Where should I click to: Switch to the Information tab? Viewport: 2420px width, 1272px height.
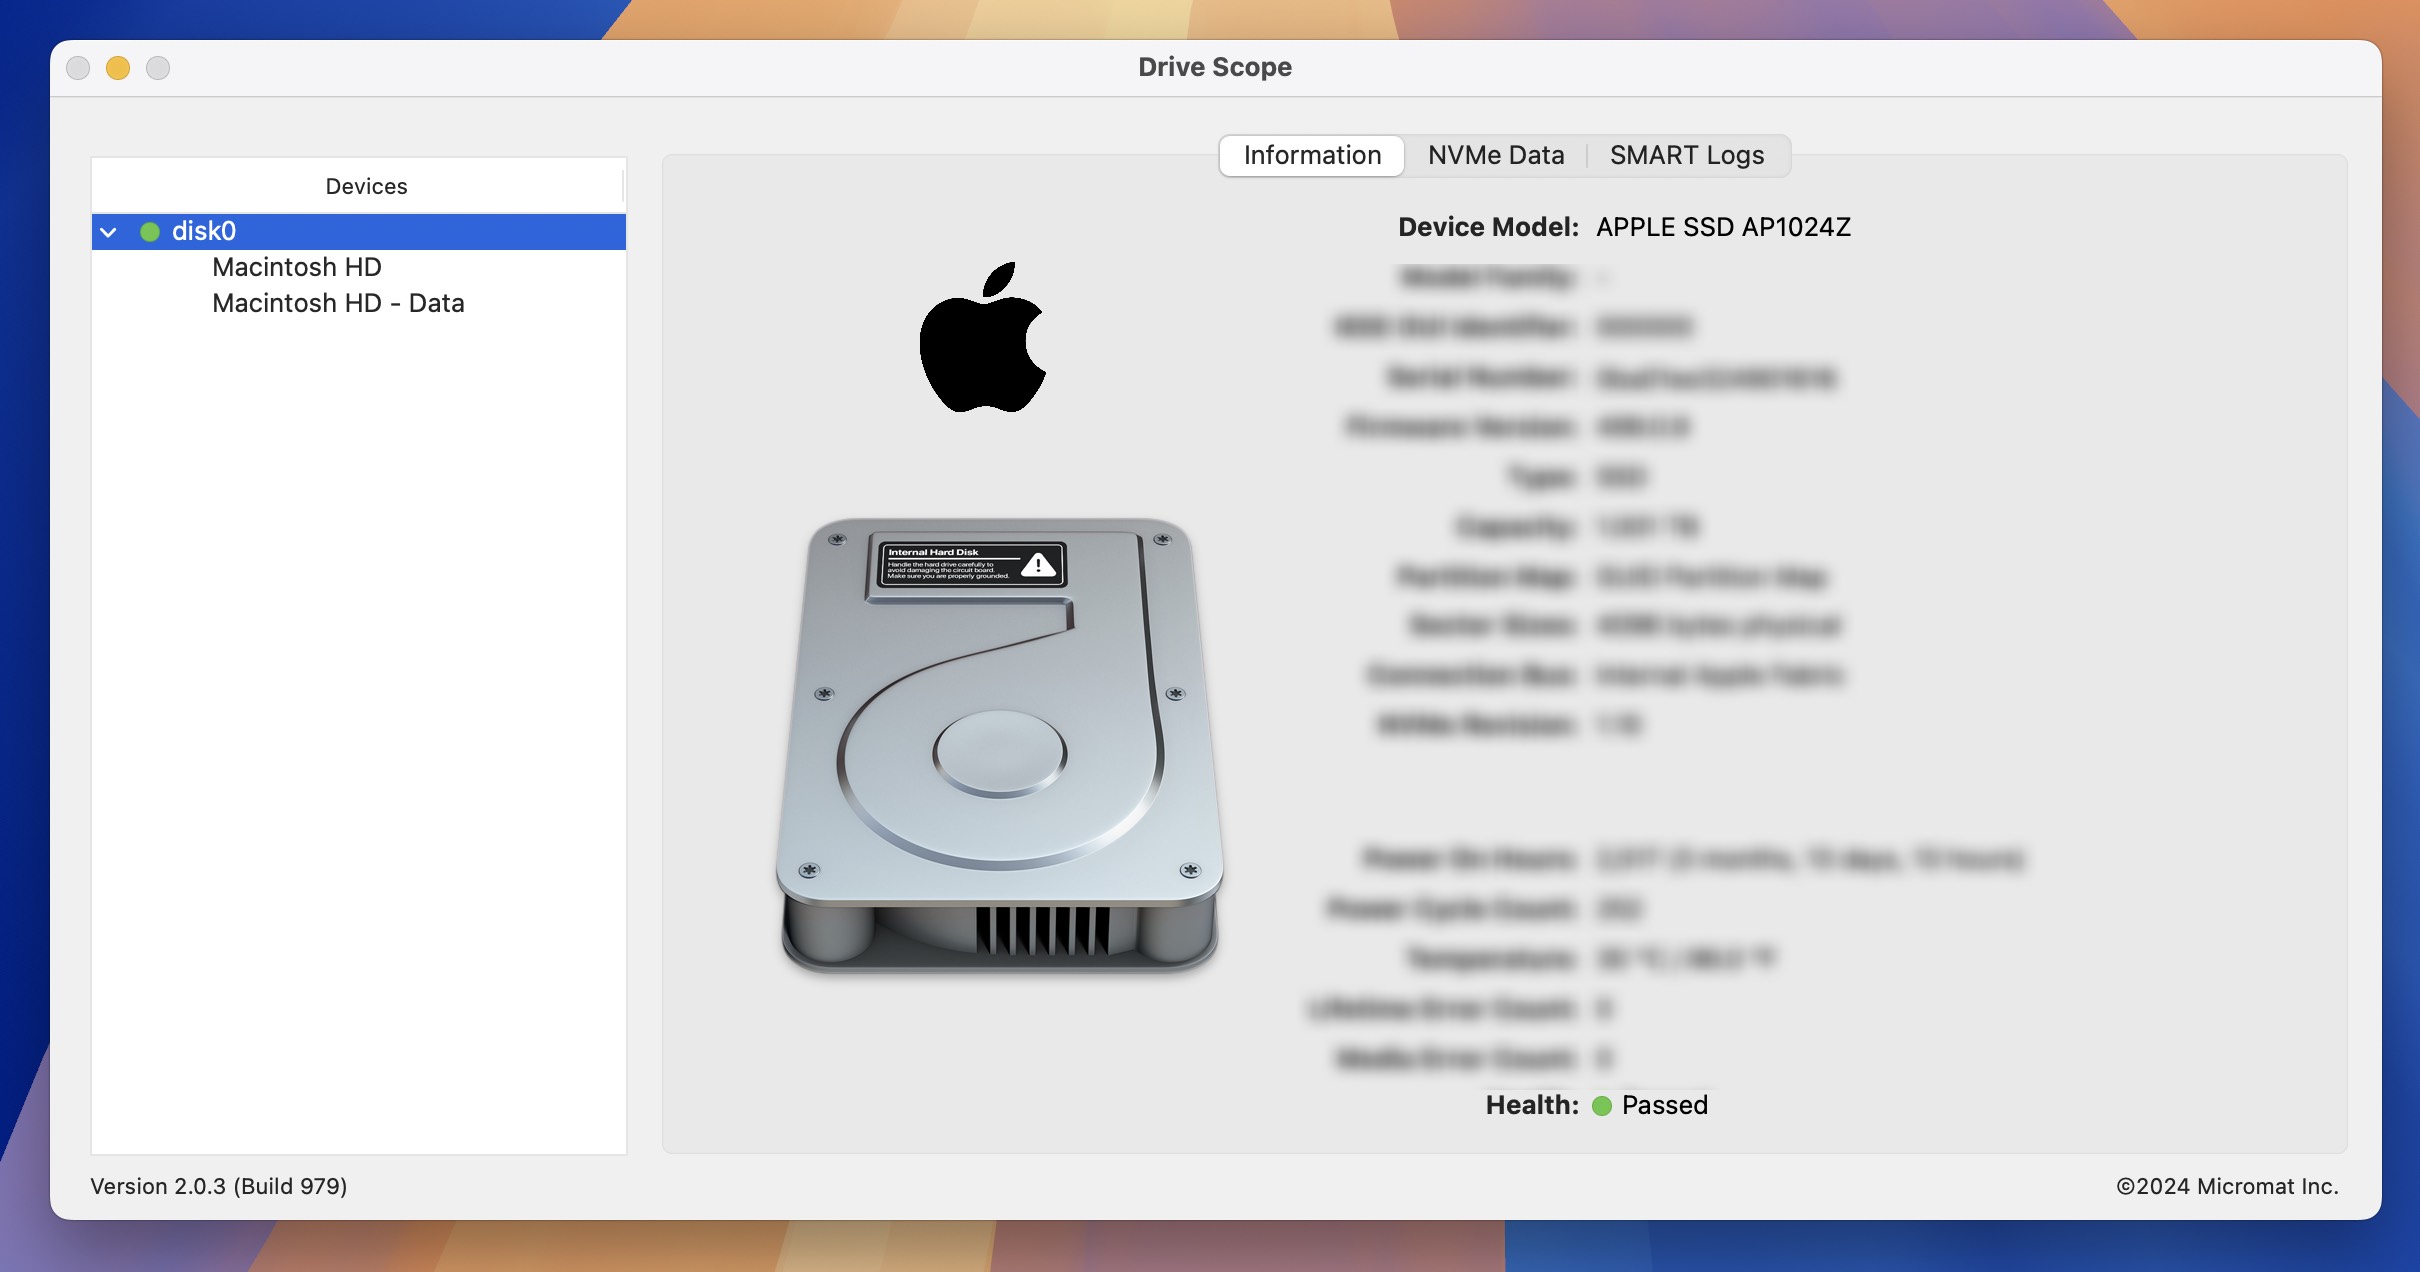(1312, 155)
